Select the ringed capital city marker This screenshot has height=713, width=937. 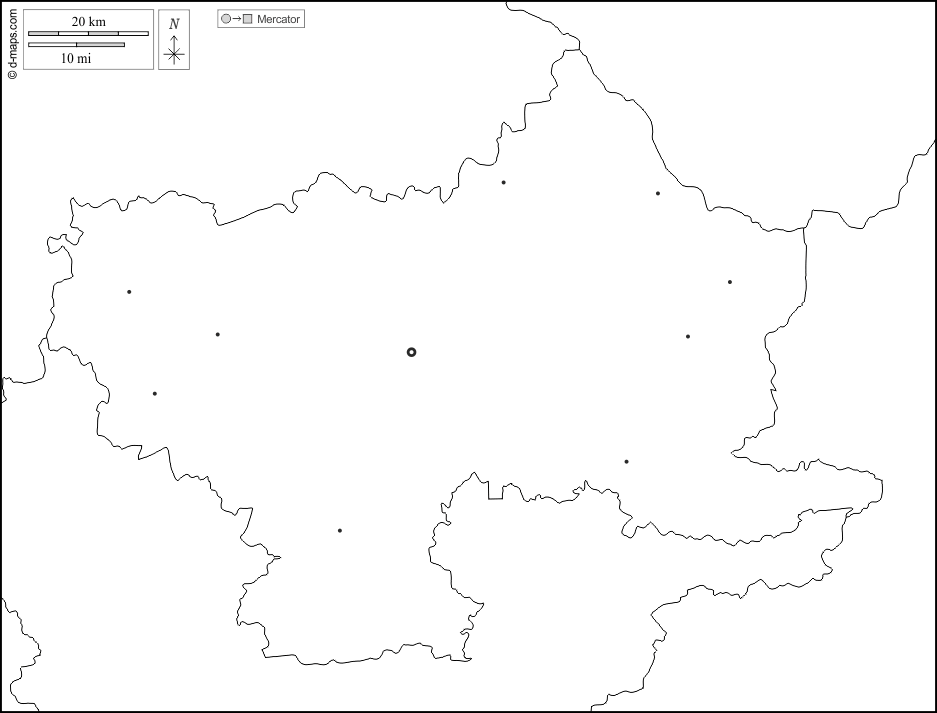tap(411, 352)
